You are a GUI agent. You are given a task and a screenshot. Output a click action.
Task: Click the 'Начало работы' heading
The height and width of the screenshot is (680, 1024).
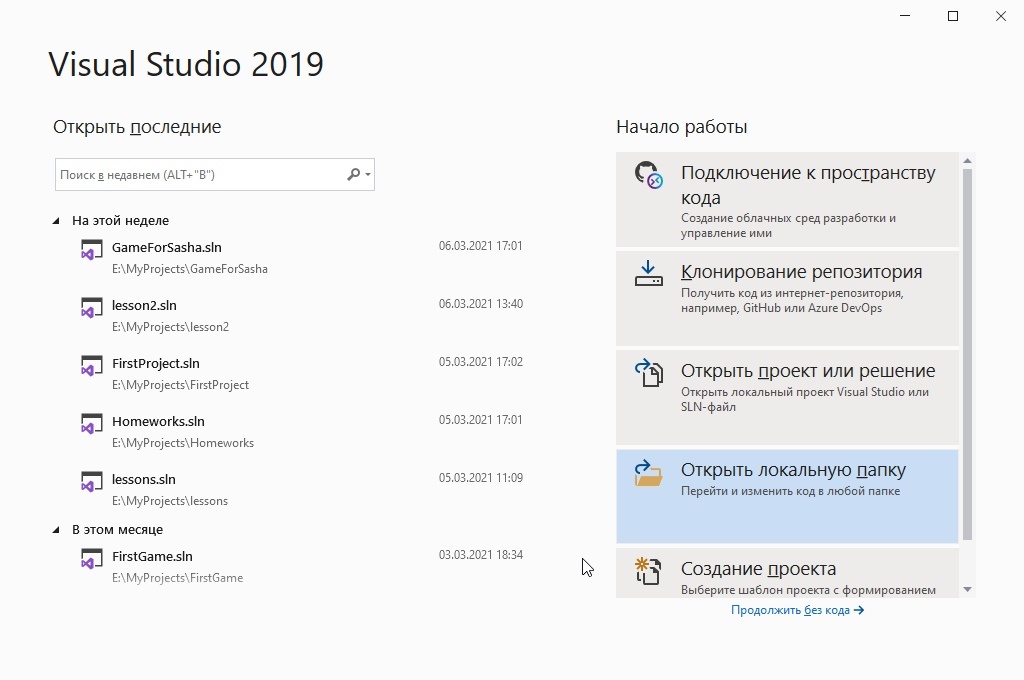[x=682, y=127]
